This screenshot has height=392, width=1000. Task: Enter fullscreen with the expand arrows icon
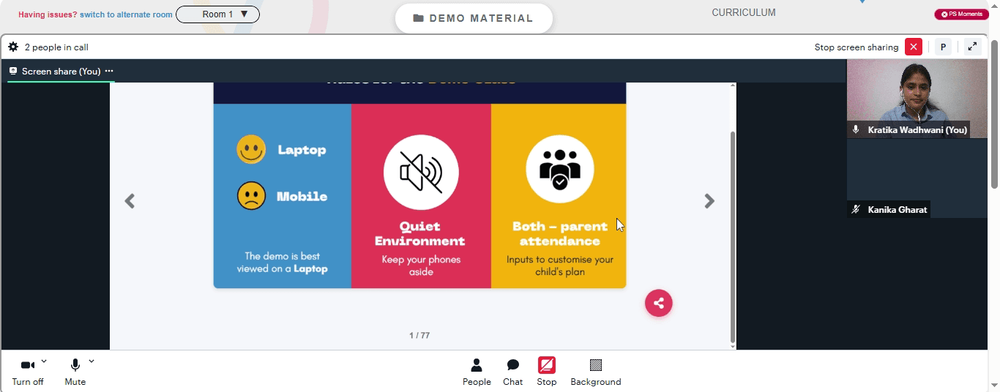(x=972, y=47)
